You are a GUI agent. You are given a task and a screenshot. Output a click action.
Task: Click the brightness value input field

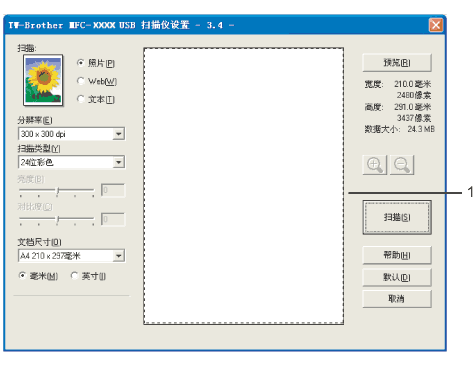[113, 190]
